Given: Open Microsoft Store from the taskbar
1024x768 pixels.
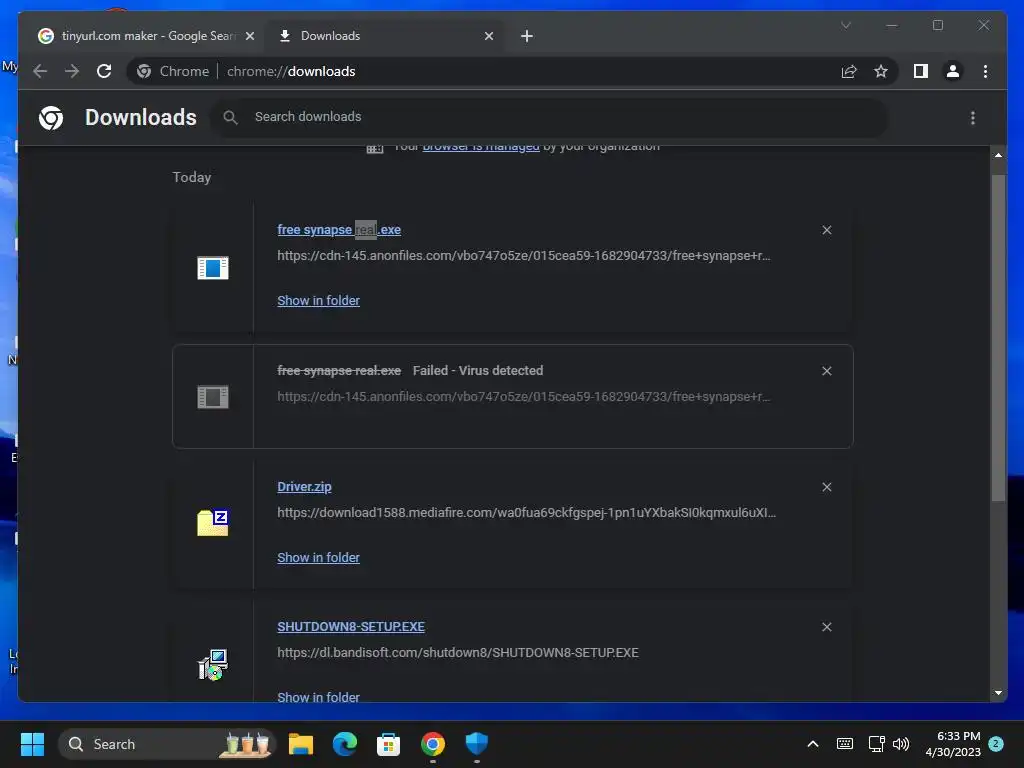Looking at the screenshot, I should (389, 744).
